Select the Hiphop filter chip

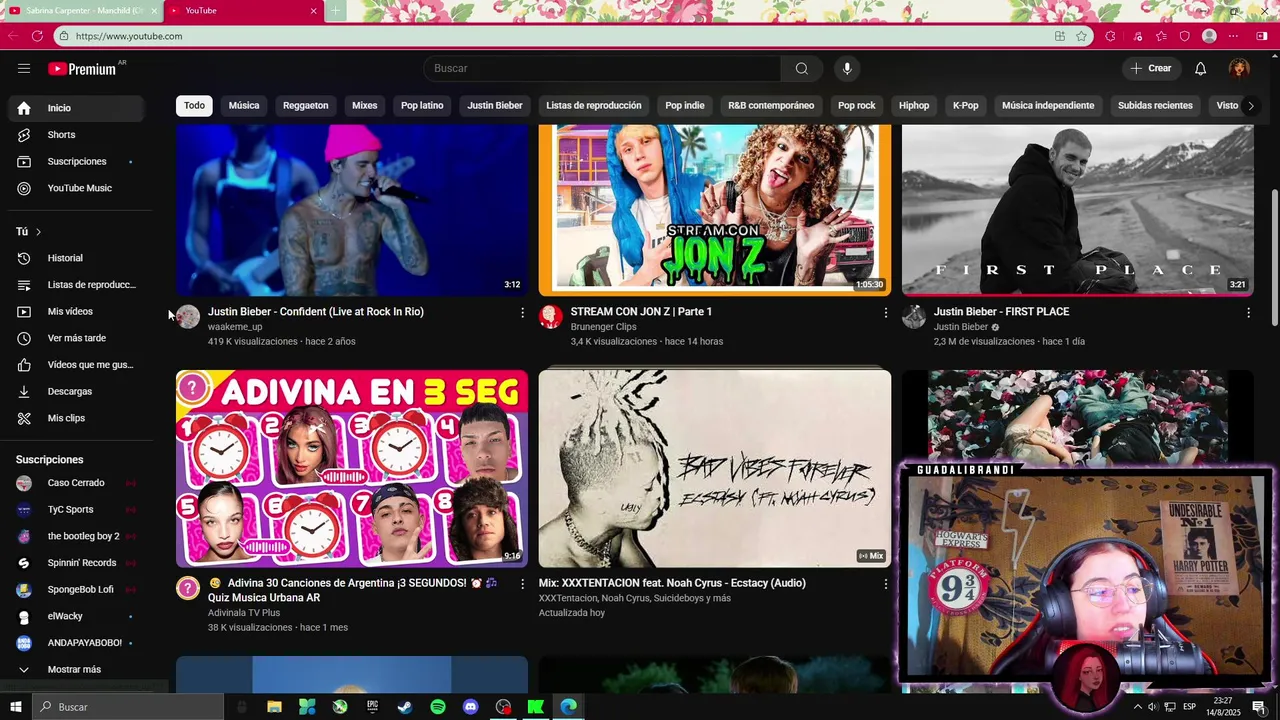pyautogui.click(x=914, y=105)
